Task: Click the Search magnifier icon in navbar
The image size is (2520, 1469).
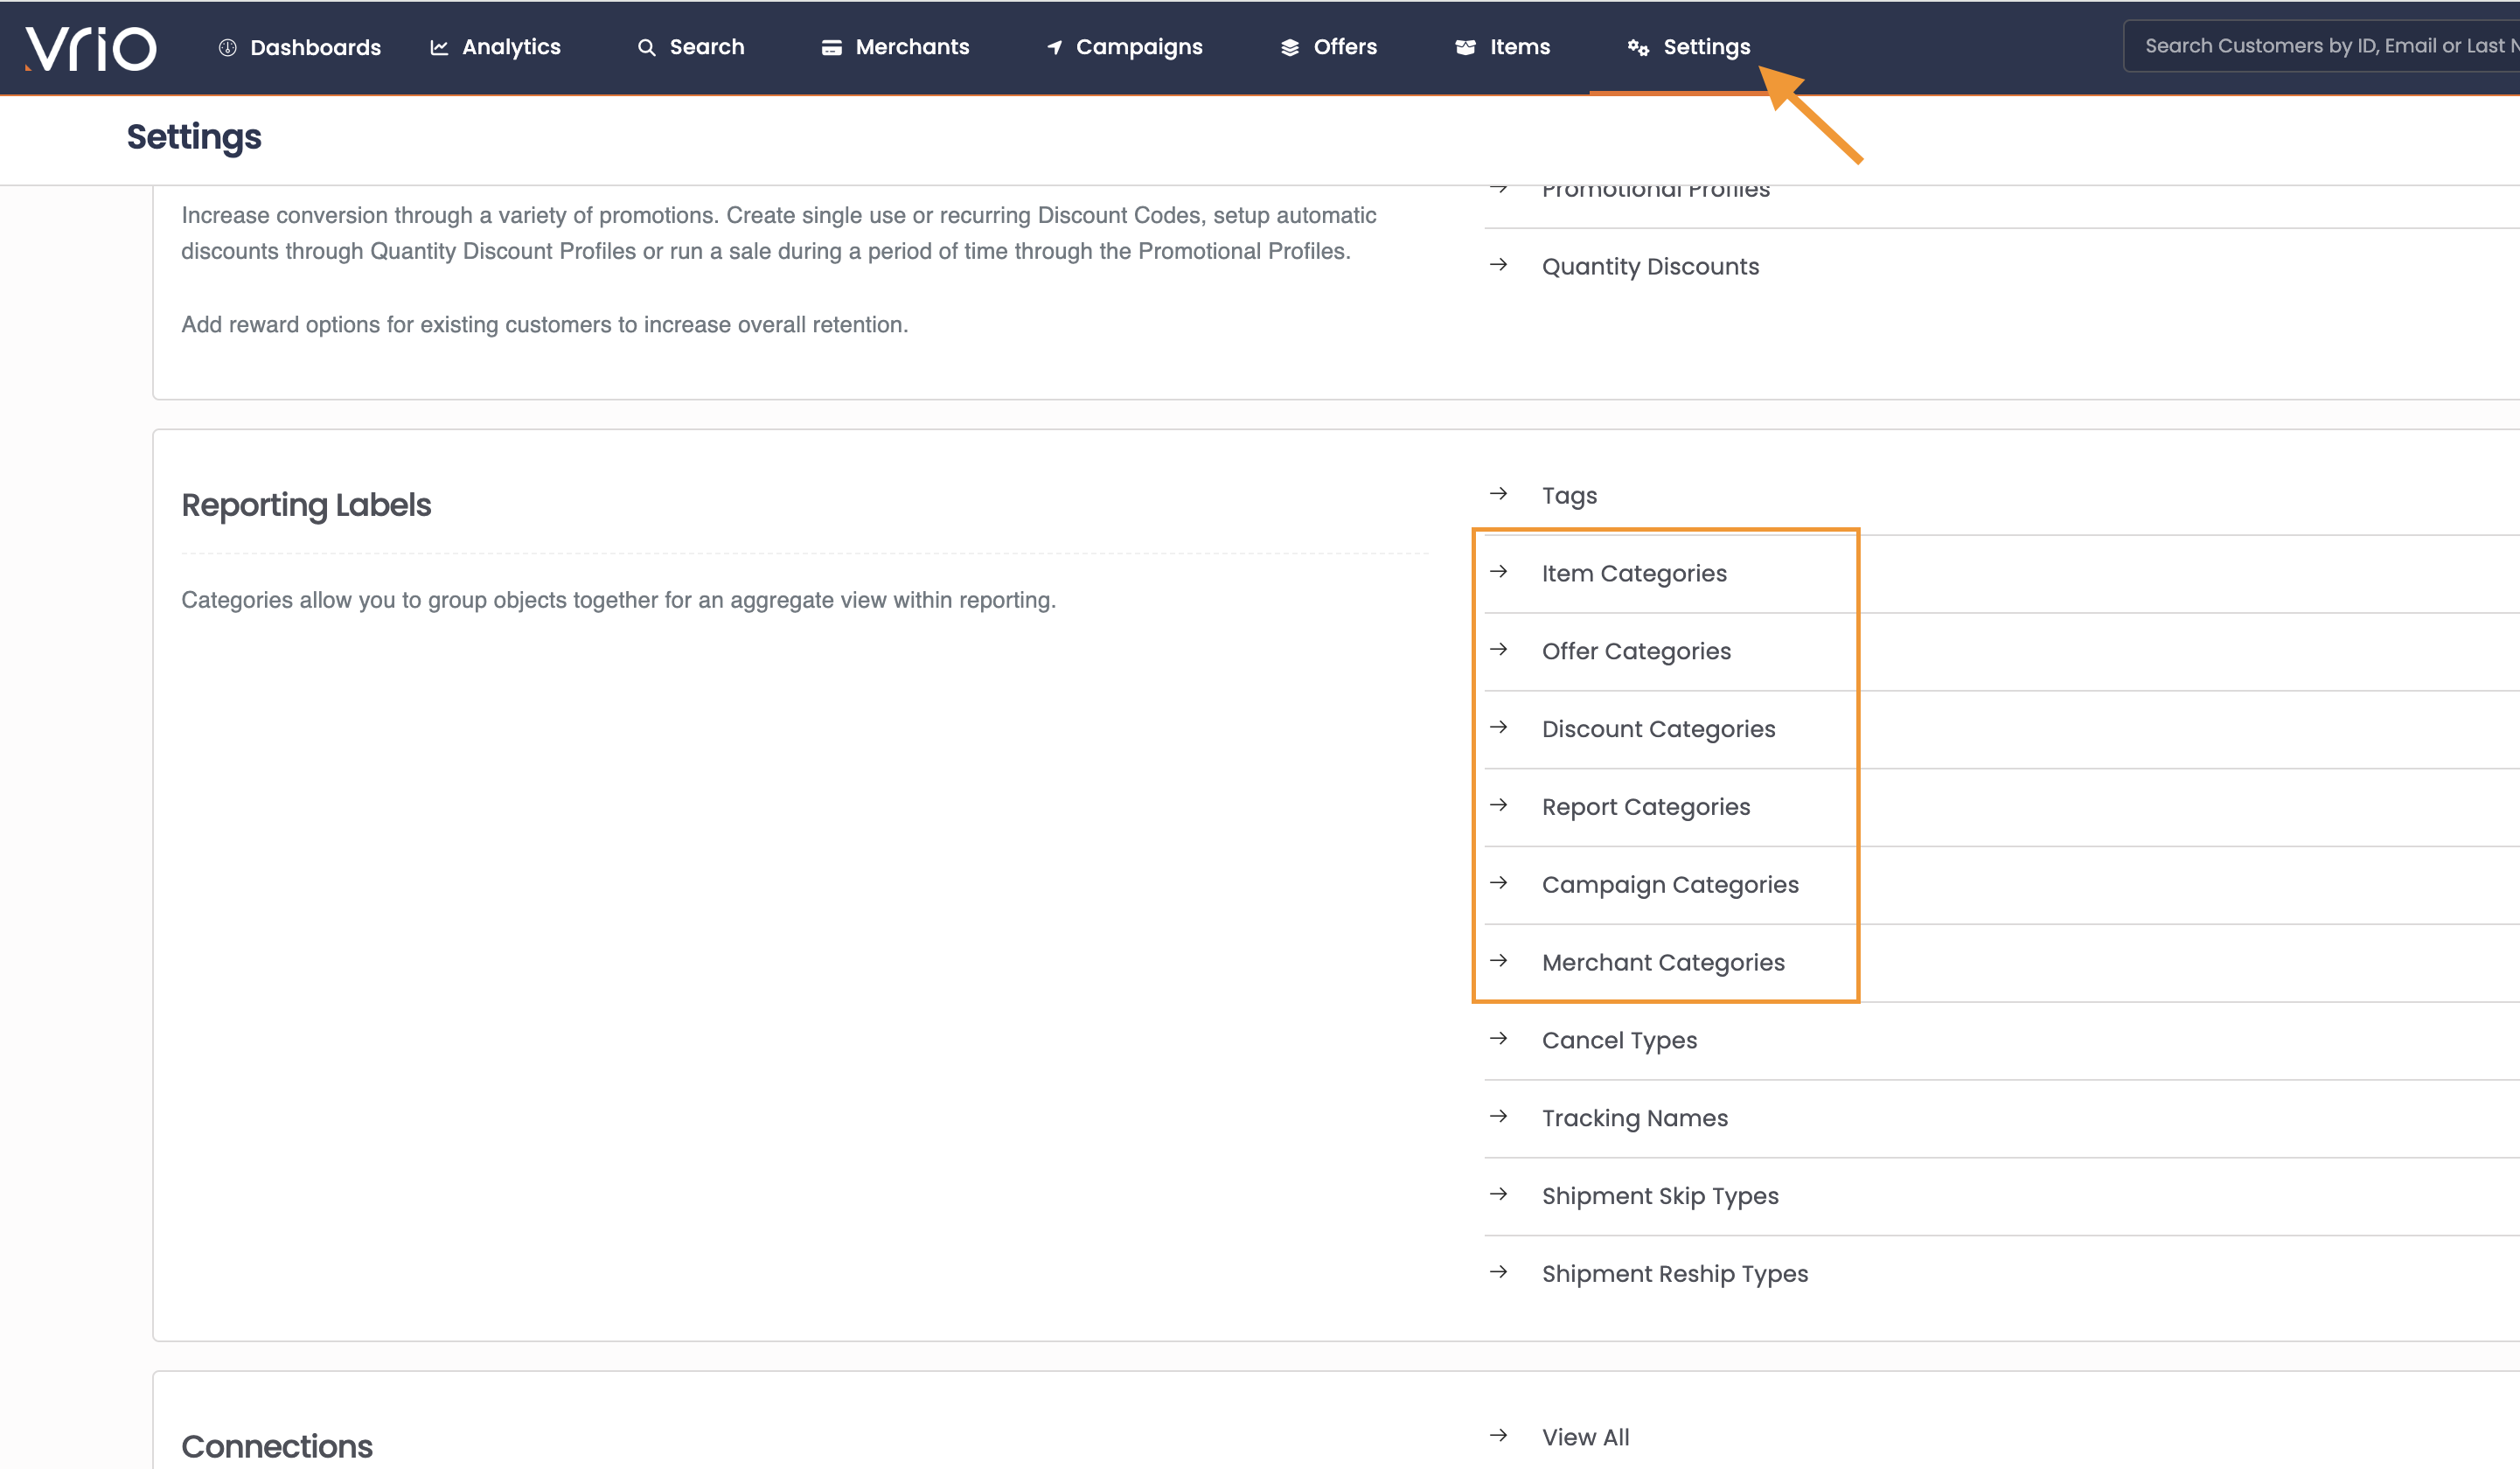Action: click(647, 47)
